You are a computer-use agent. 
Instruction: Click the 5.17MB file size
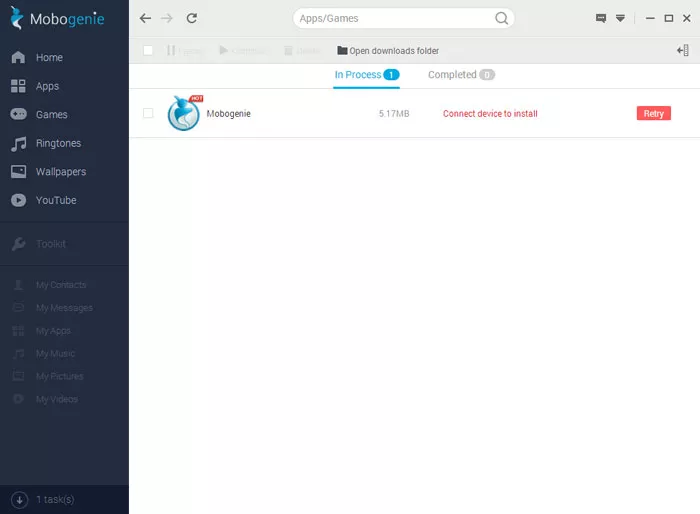point(394,114)
